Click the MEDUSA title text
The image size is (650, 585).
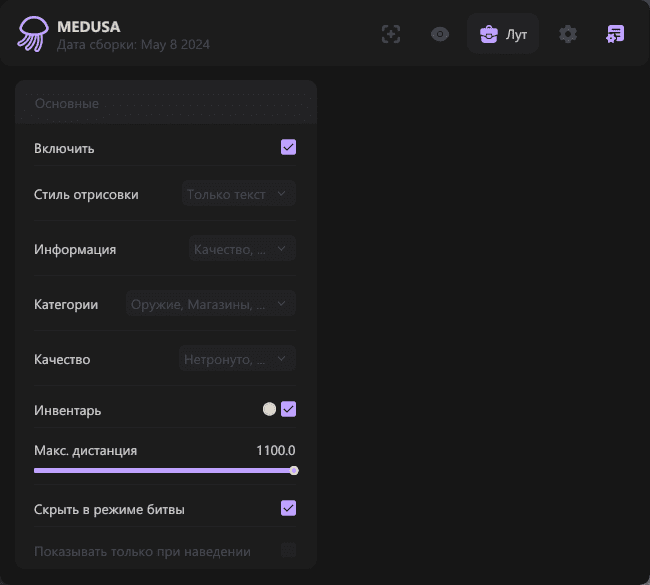coord(88,25)
